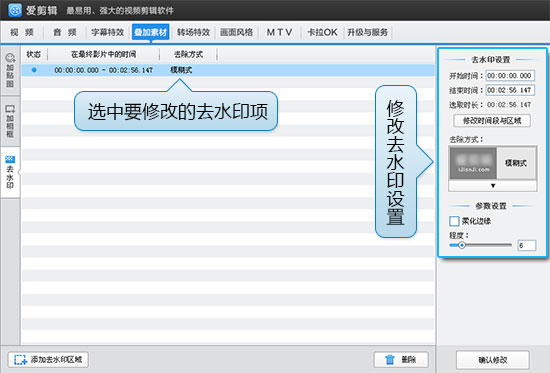Switch to the 音频 tab
The height and width of the screenshot is (373, 550).
point(65,32)
